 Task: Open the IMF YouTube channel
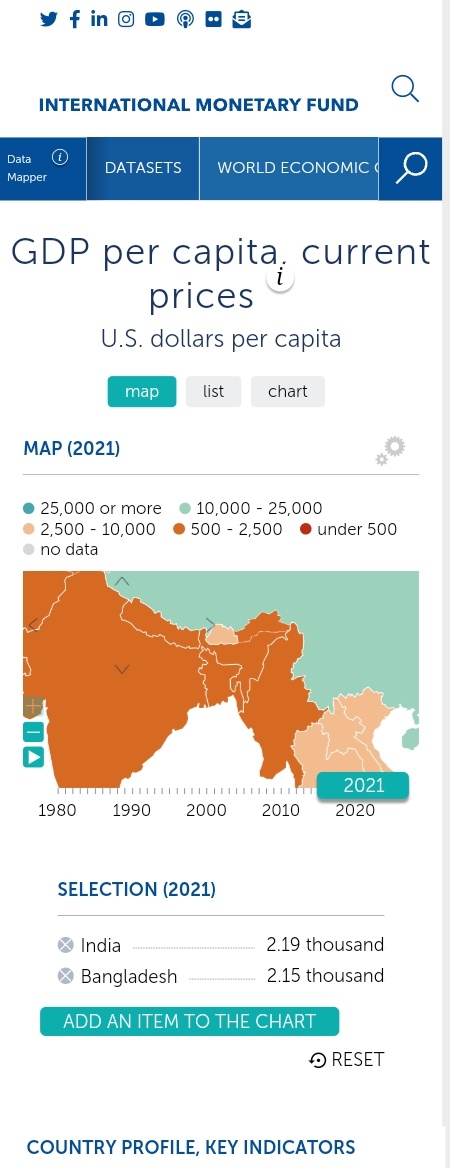click(x=154, y=19)
